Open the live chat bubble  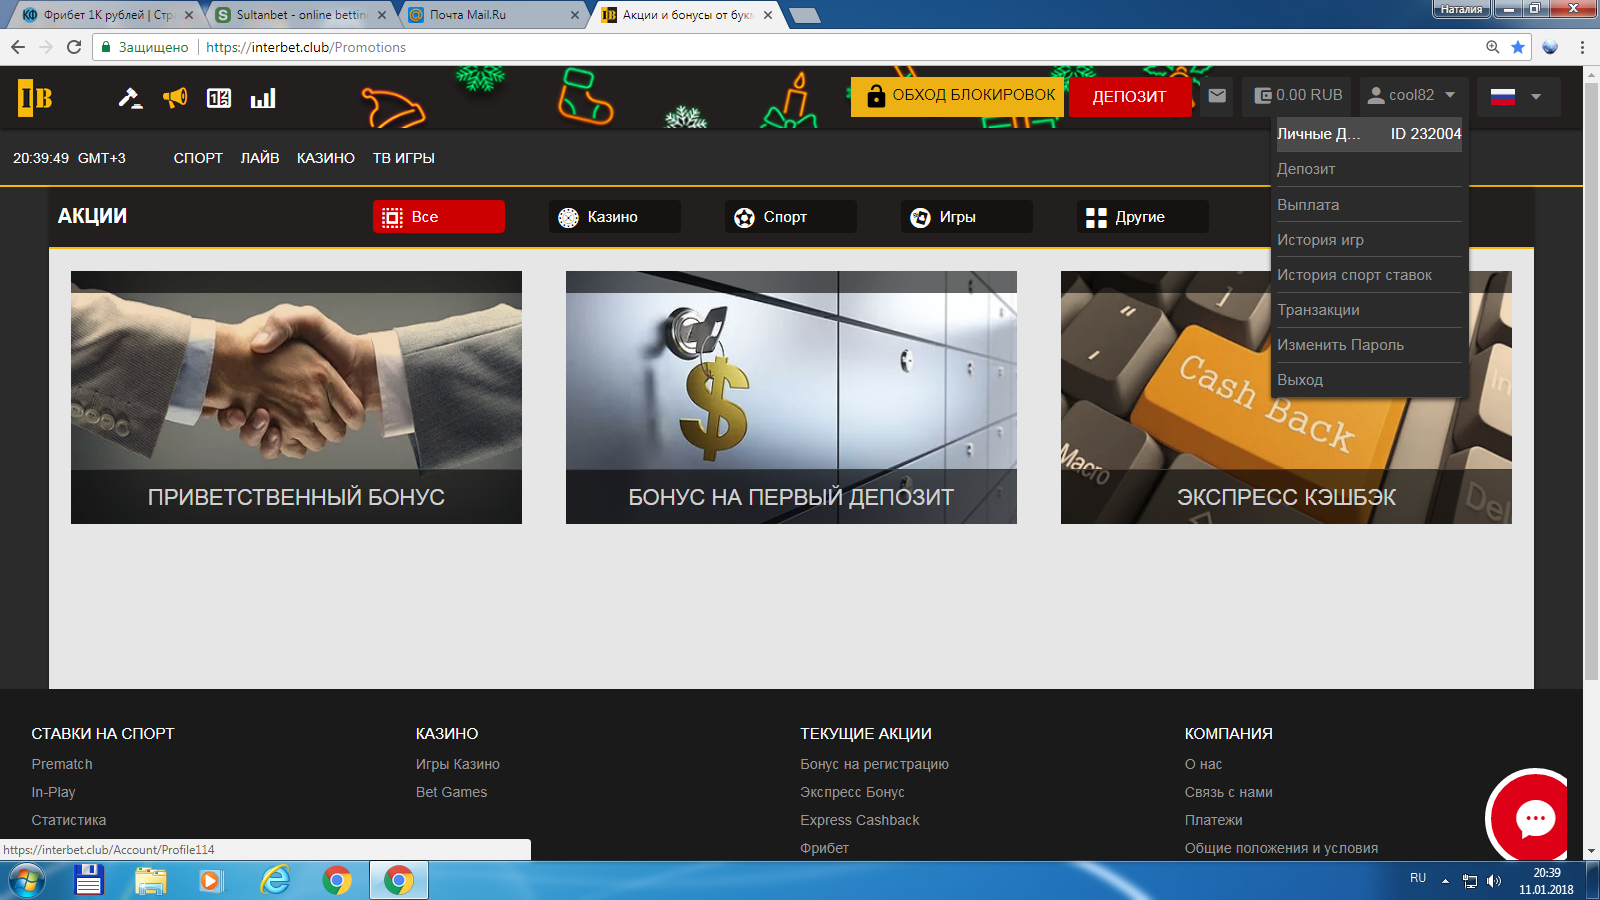tap(1535, 818)
